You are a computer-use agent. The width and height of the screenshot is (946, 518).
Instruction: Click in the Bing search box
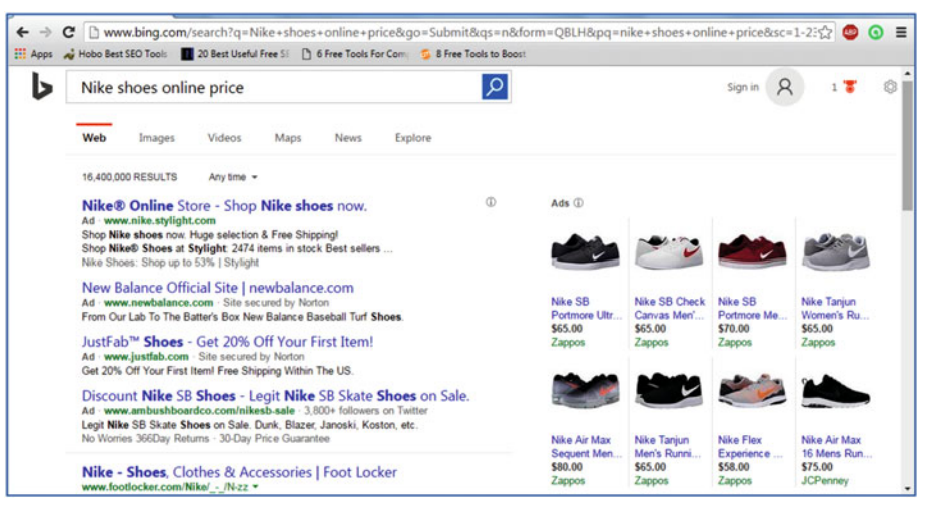pos(275,87)
